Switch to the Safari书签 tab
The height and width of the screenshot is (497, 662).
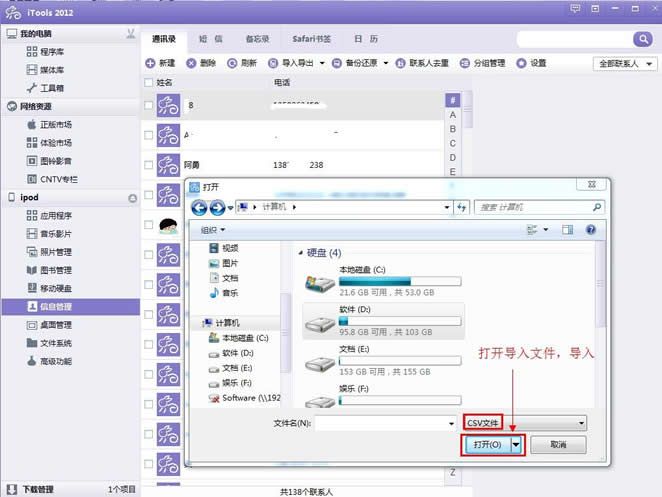[x=313, y=39]
